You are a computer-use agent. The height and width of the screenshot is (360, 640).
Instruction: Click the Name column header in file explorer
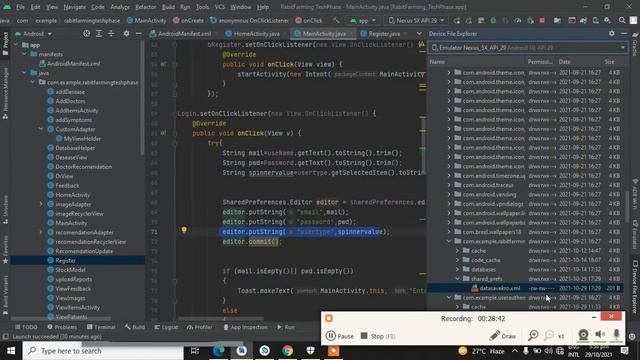tap(437, 62)
